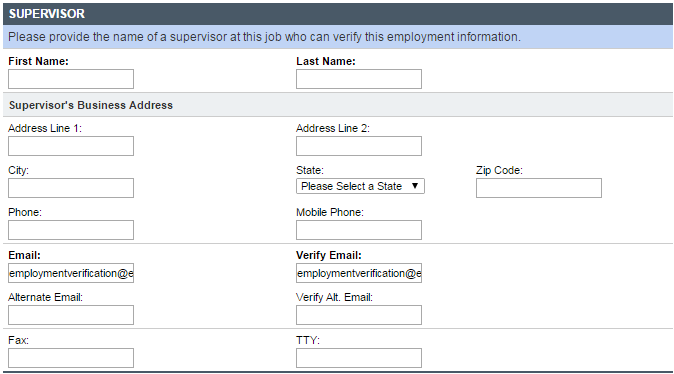The image size is (674, 374).
Task: Click the Last Name input field
Action: 359,79
